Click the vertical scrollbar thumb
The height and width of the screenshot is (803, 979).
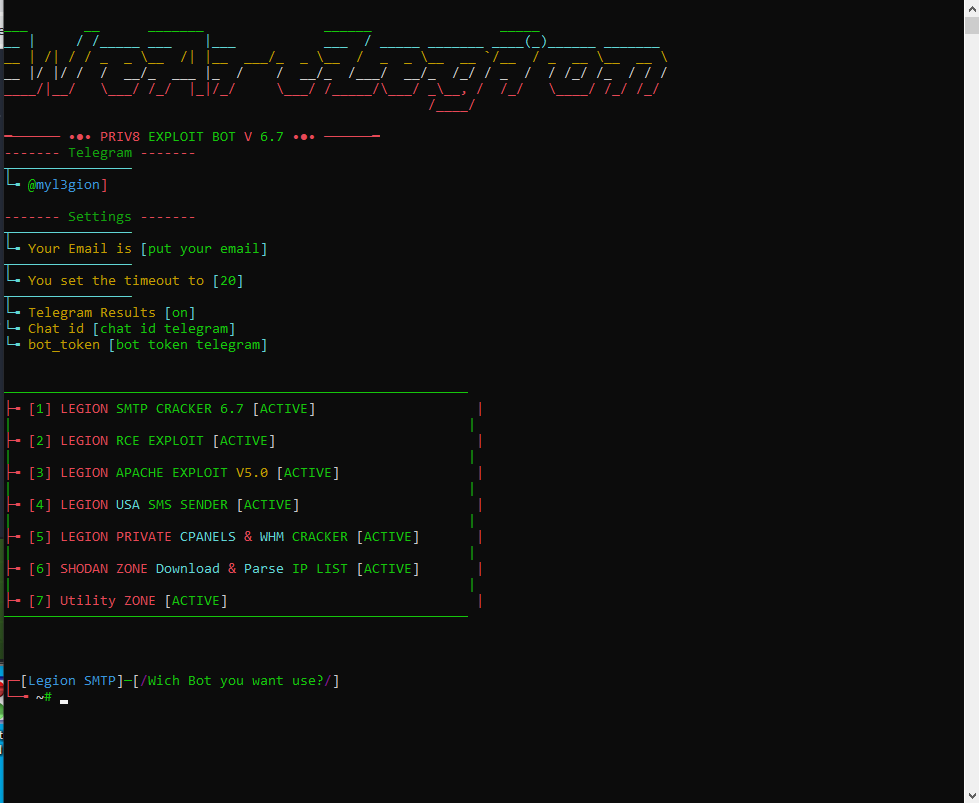(971, 25)
